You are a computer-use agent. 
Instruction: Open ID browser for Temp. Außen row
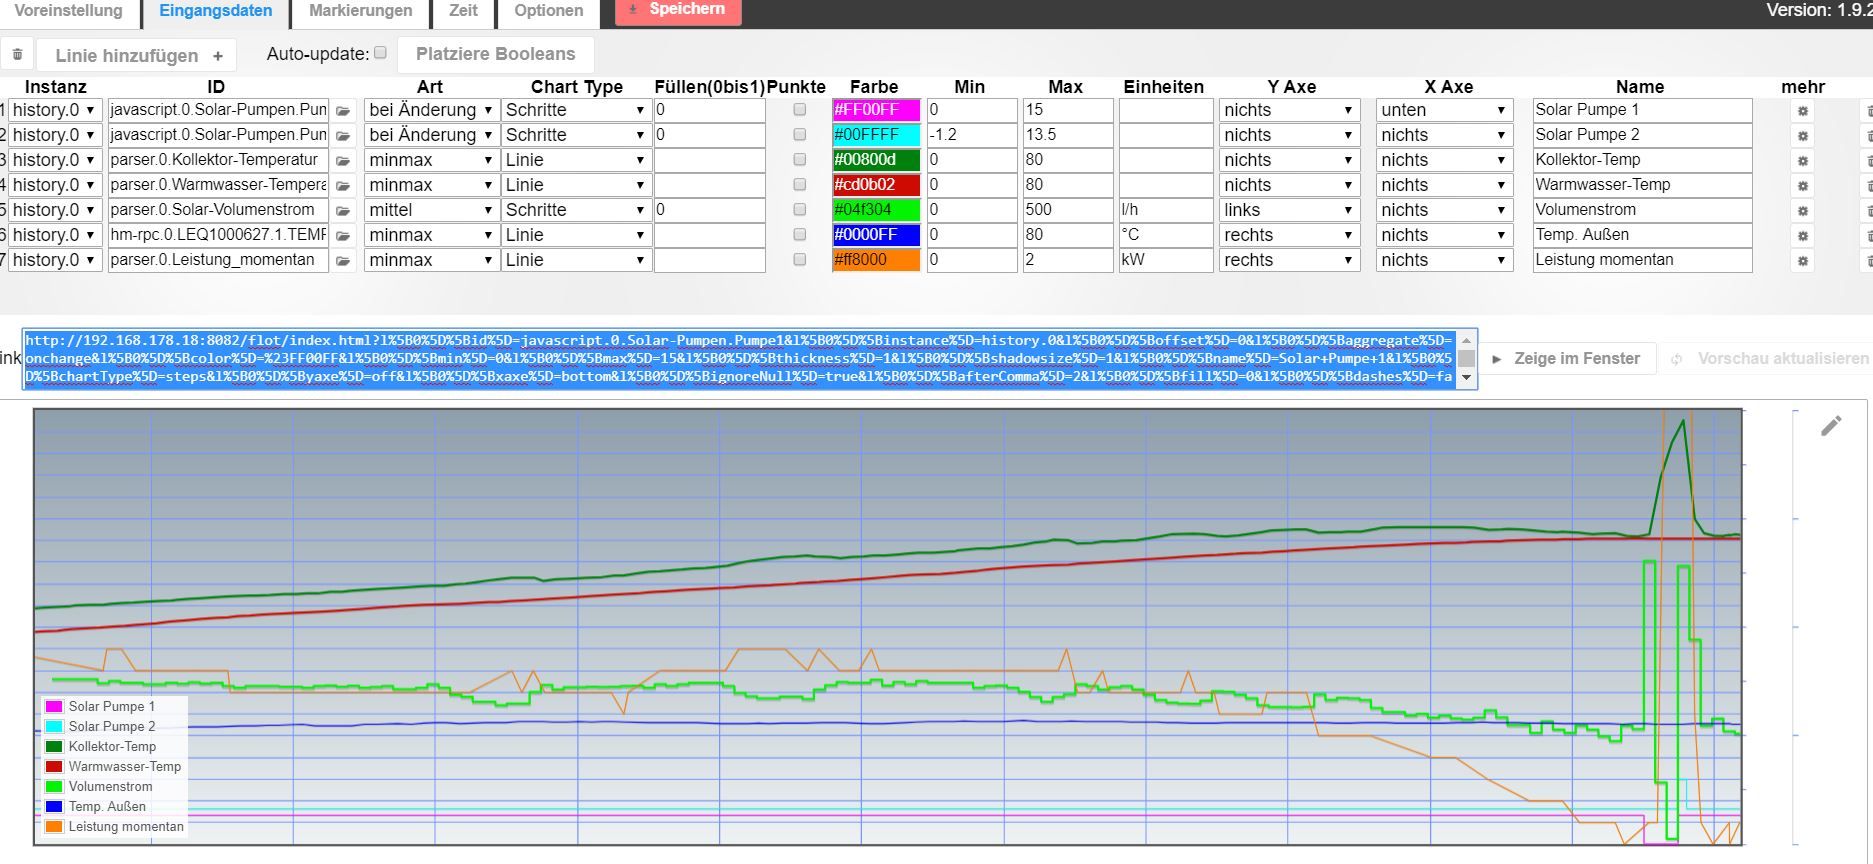point(343,235)
